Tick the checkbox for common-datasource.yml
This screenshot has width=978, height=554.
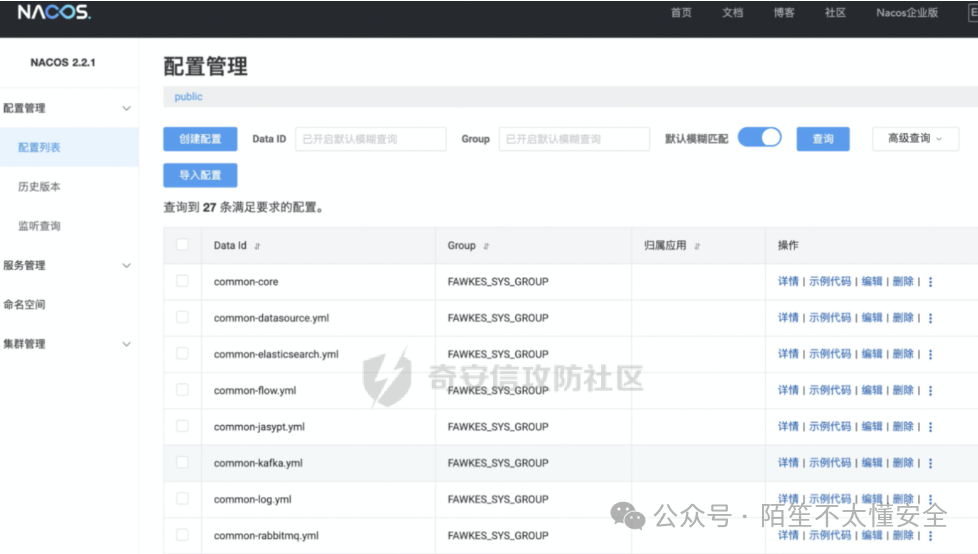pos(182,317)
